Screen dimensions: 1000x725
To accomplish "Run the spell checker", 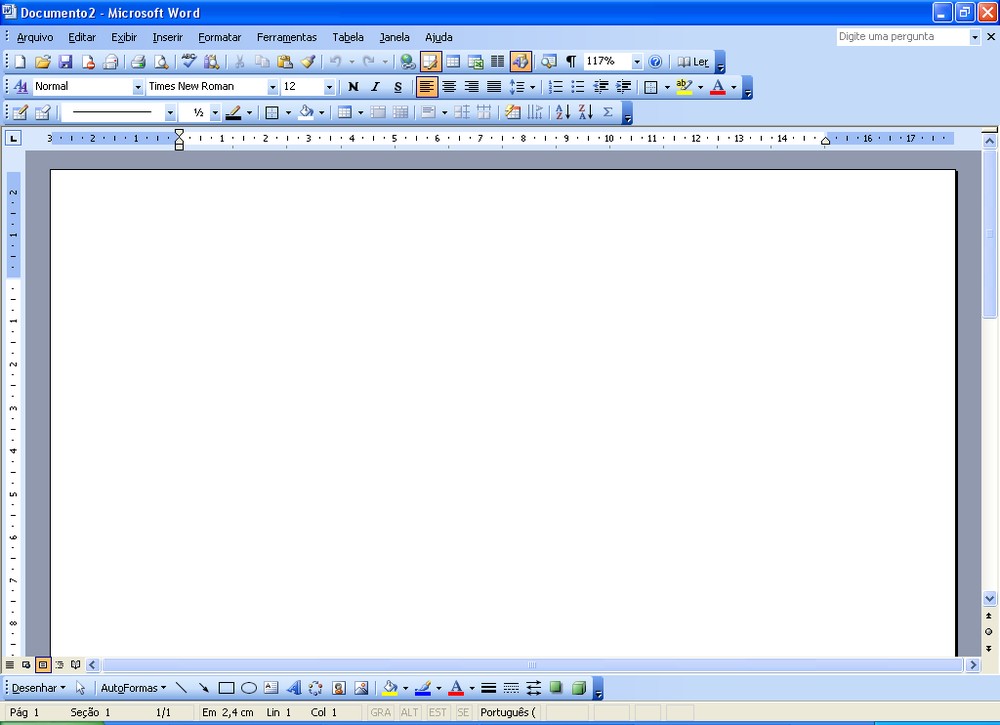I will [x=187, y=61].
